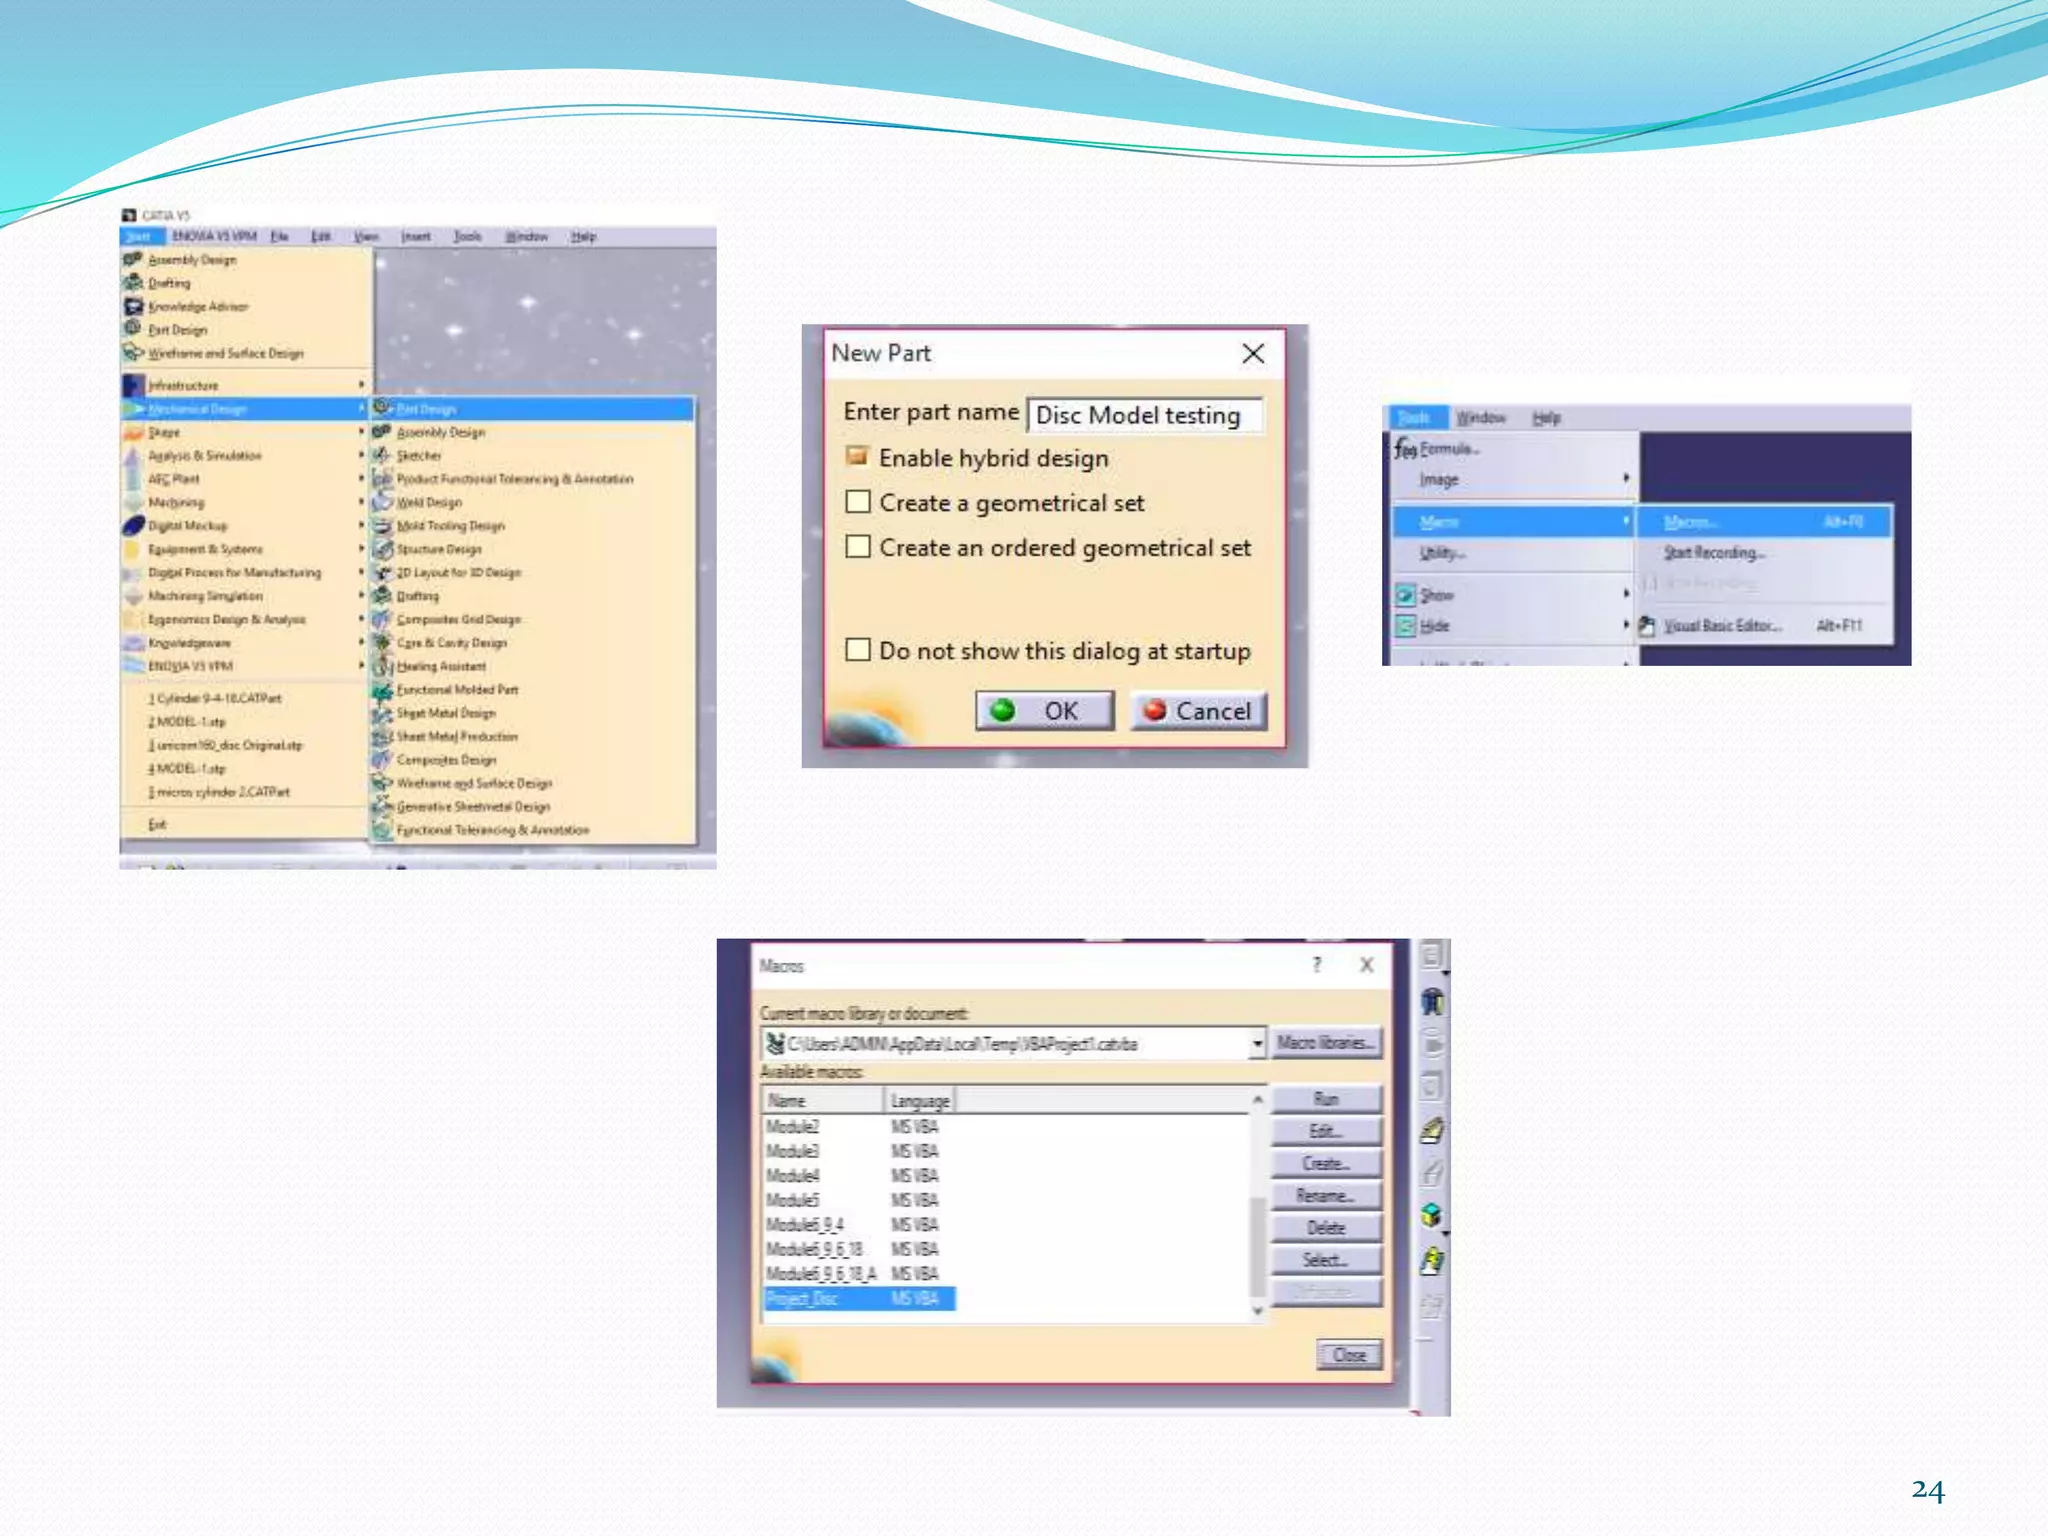This screenshot has width=2048, height=1536.
Task: Check Create a geometrical set
Action: click(x=857, y=502)
